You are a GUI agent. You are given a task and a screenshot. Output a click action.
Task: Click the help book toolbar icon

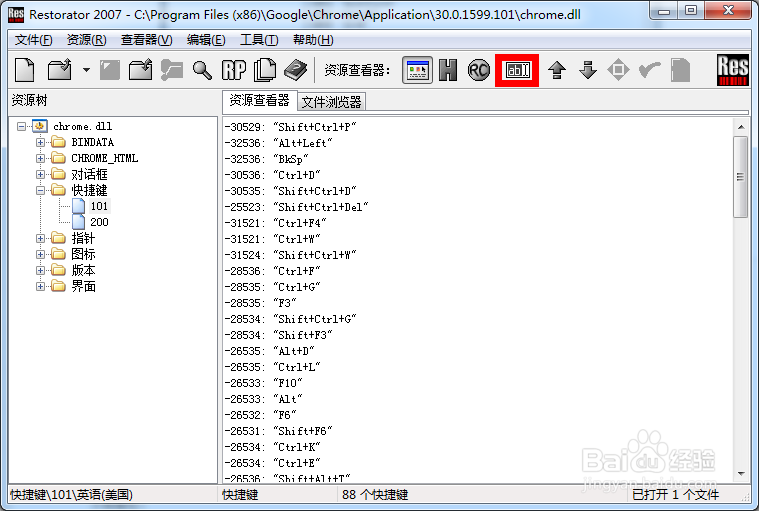click(x=296, y=70)
